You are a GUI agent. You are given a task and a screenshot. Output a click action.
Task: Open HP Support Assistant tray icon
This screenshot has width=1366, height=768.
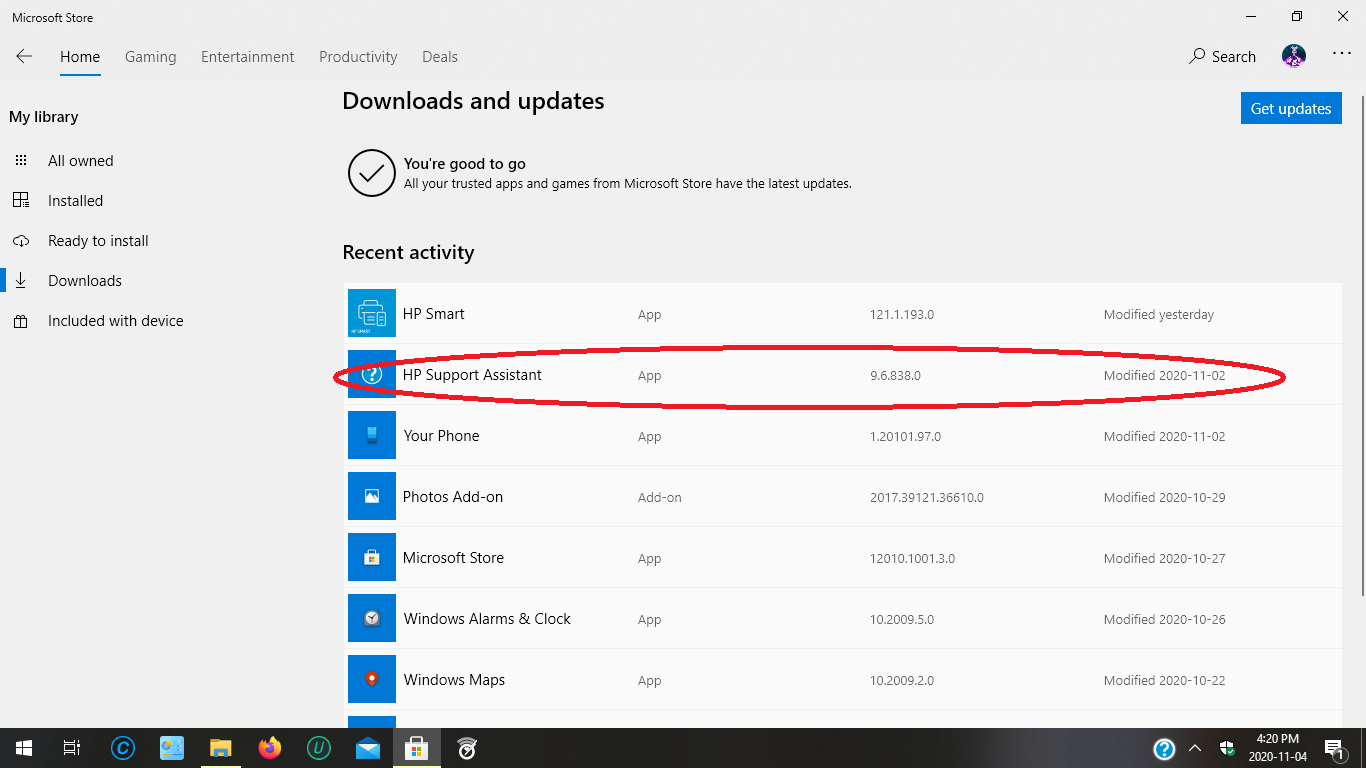pyautogui.click(x=1164, y=748)
